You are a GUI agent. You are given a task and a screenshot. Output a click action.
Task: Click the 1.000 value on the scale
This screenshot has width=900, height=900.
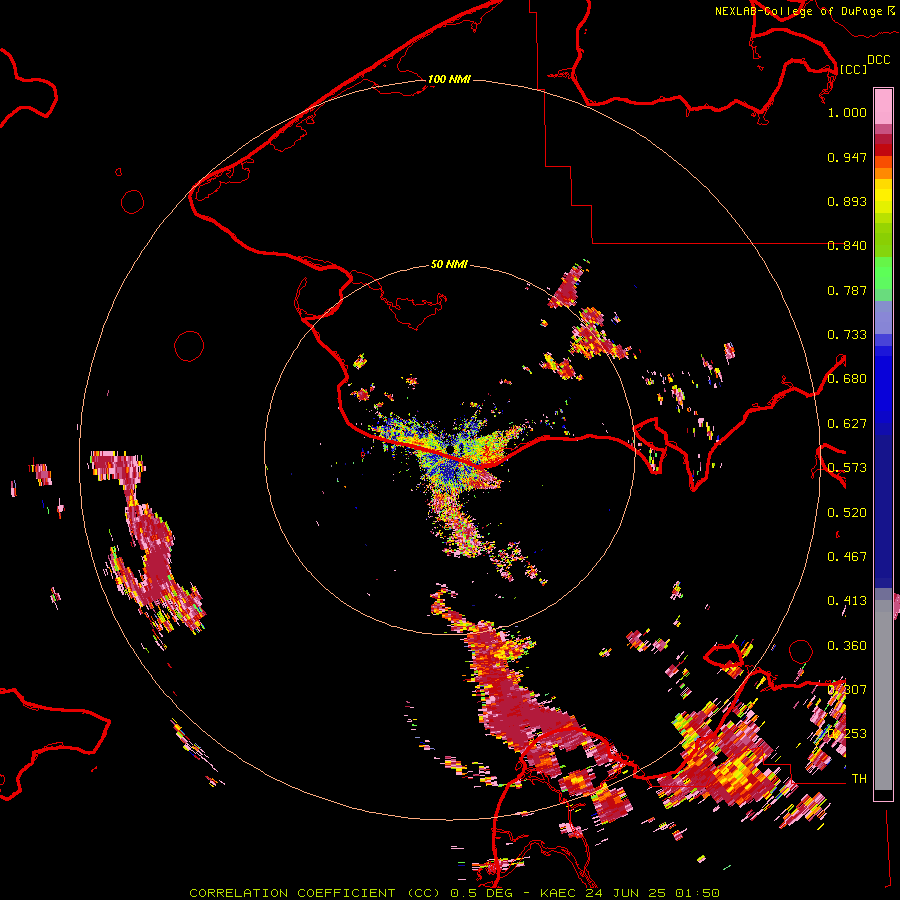847,112
